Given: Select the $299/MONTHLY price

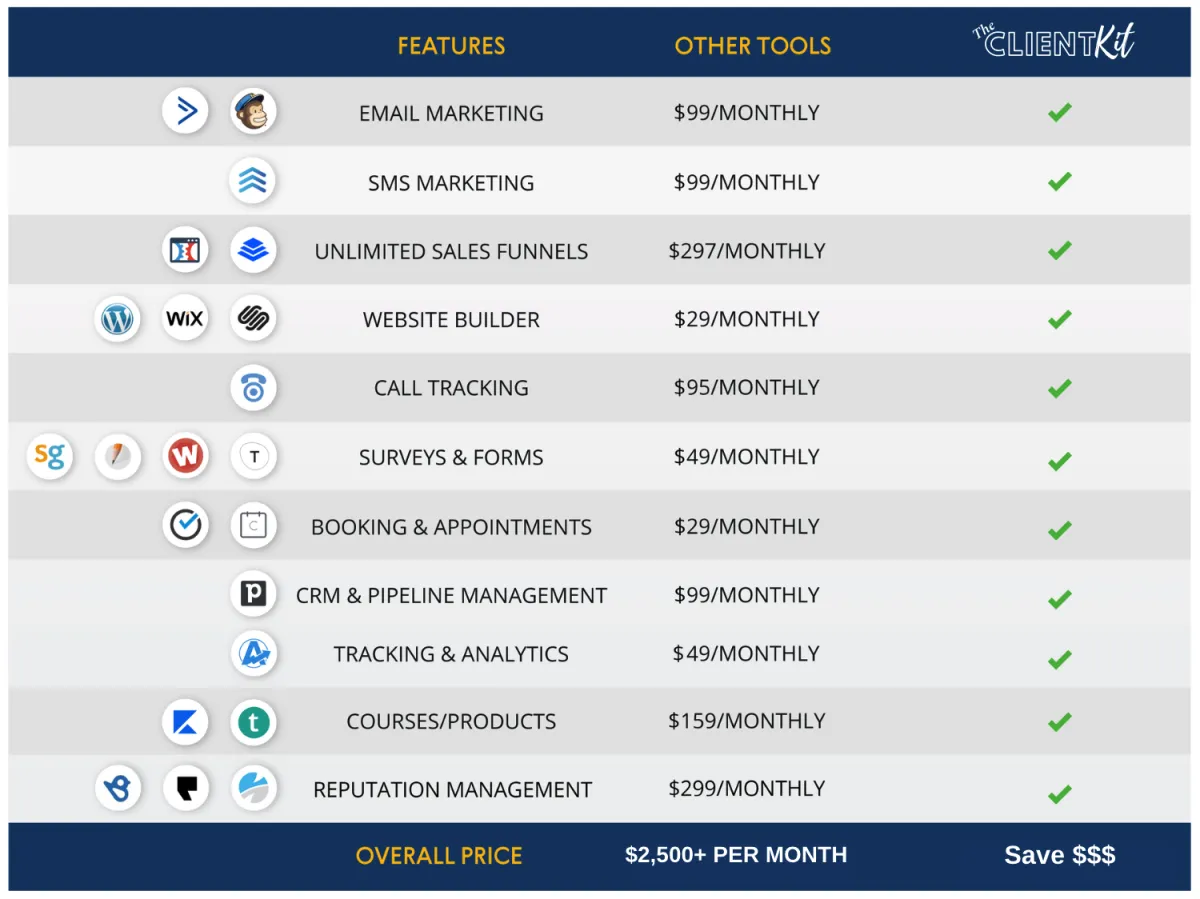Looking at the screenshot, I should (x=747, y=788).
